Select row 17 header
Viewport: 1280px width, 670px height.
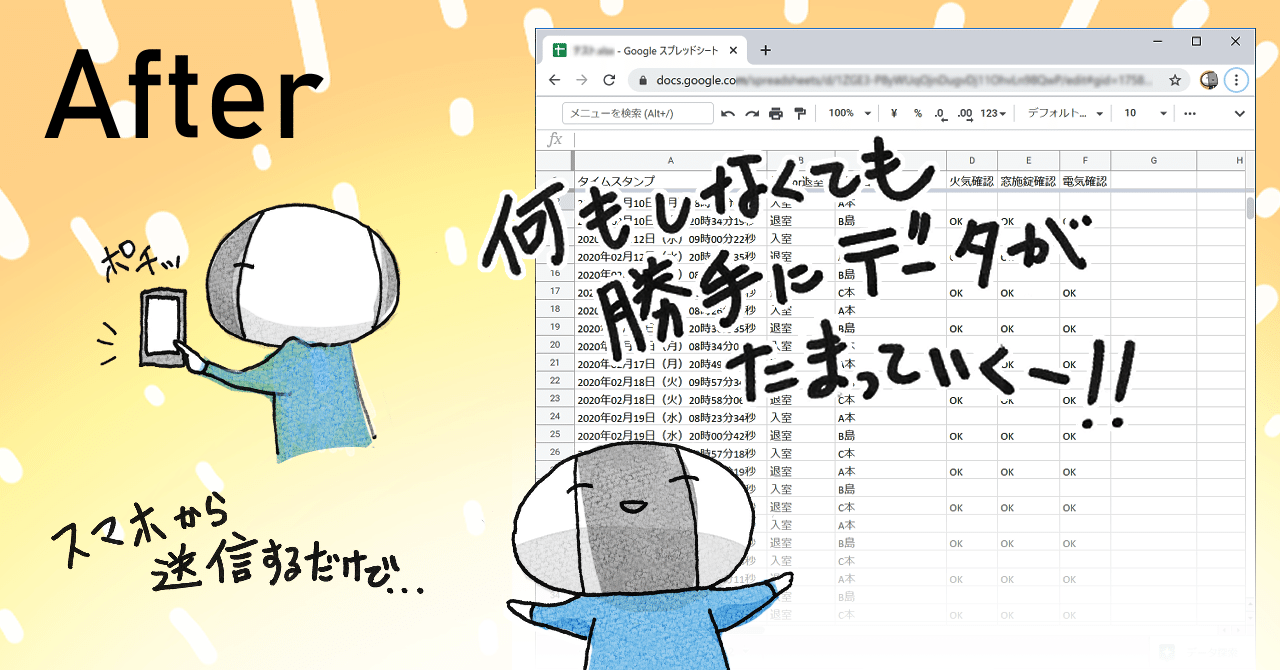pyautogui.click(x=554, y=292)
